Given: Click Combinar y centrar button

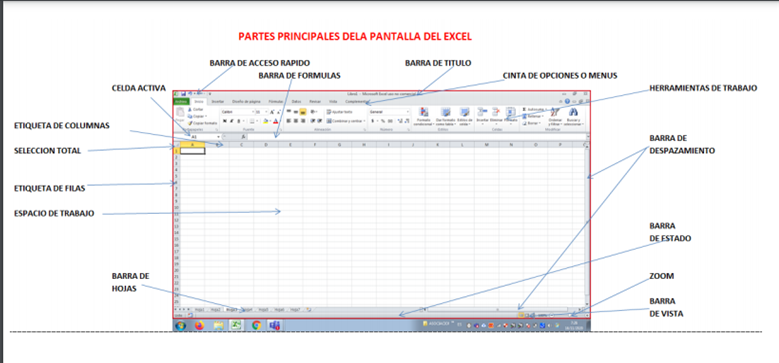Looking at the screenshot, I should (346, 121).
